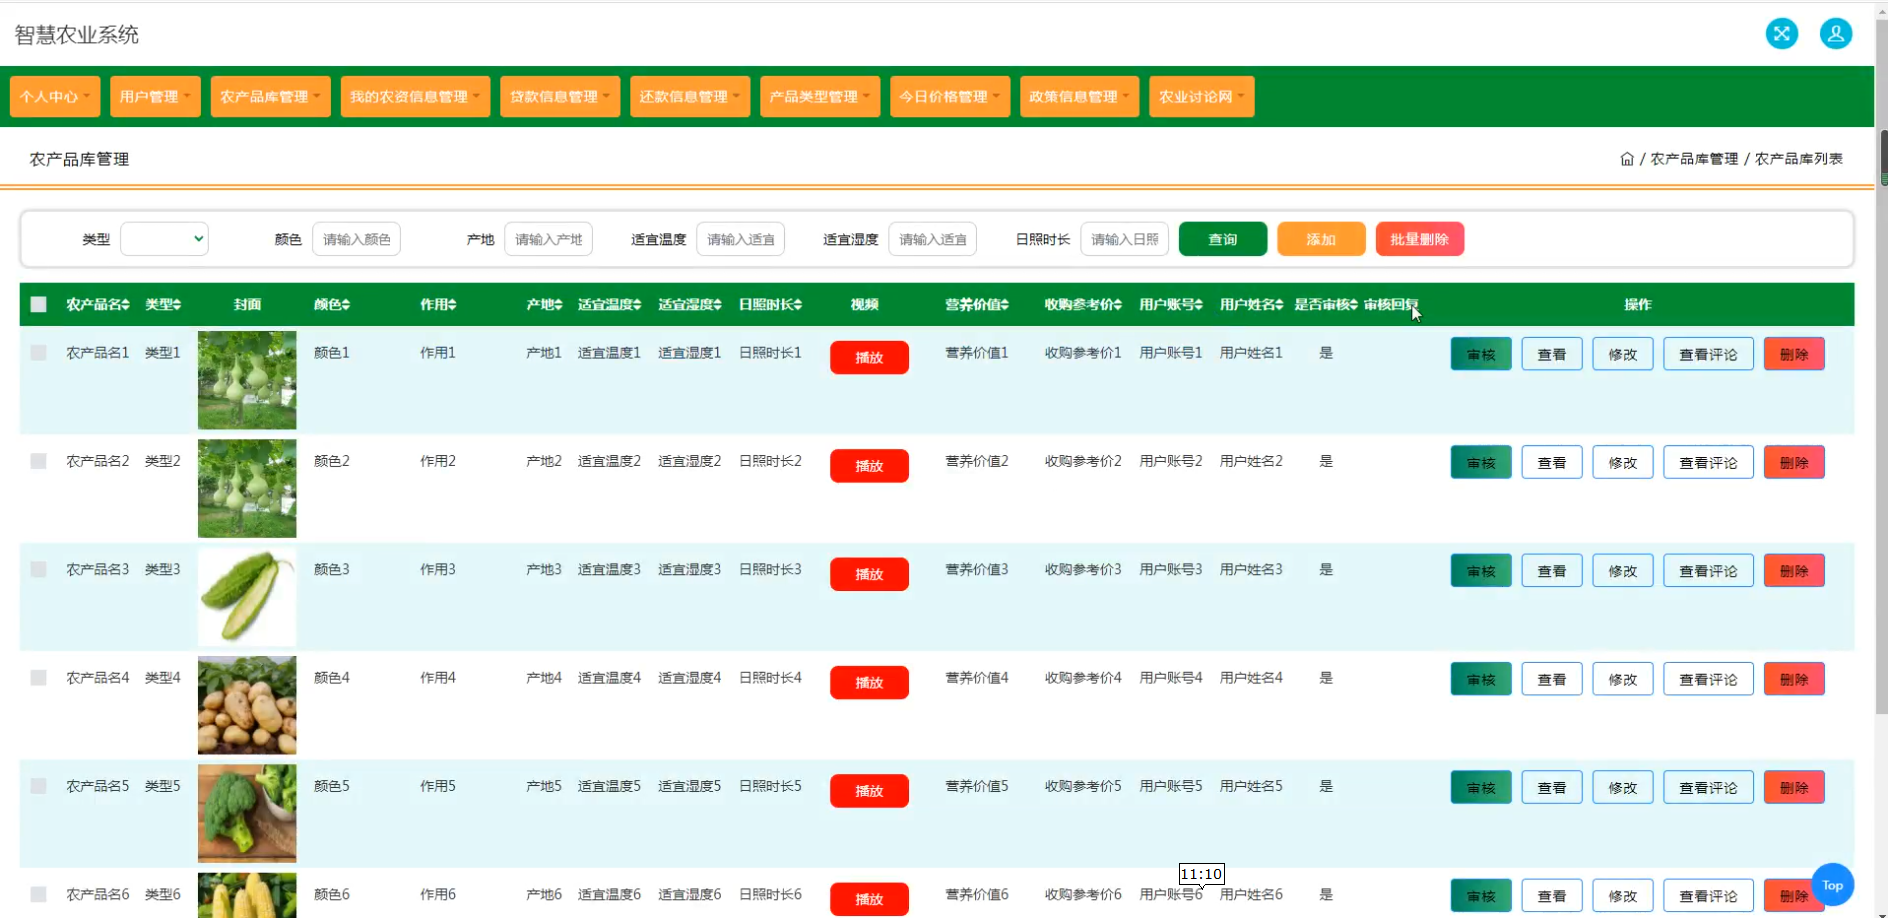
Task: Click the orange 添加 button
Action: (x=1321, y=239)
